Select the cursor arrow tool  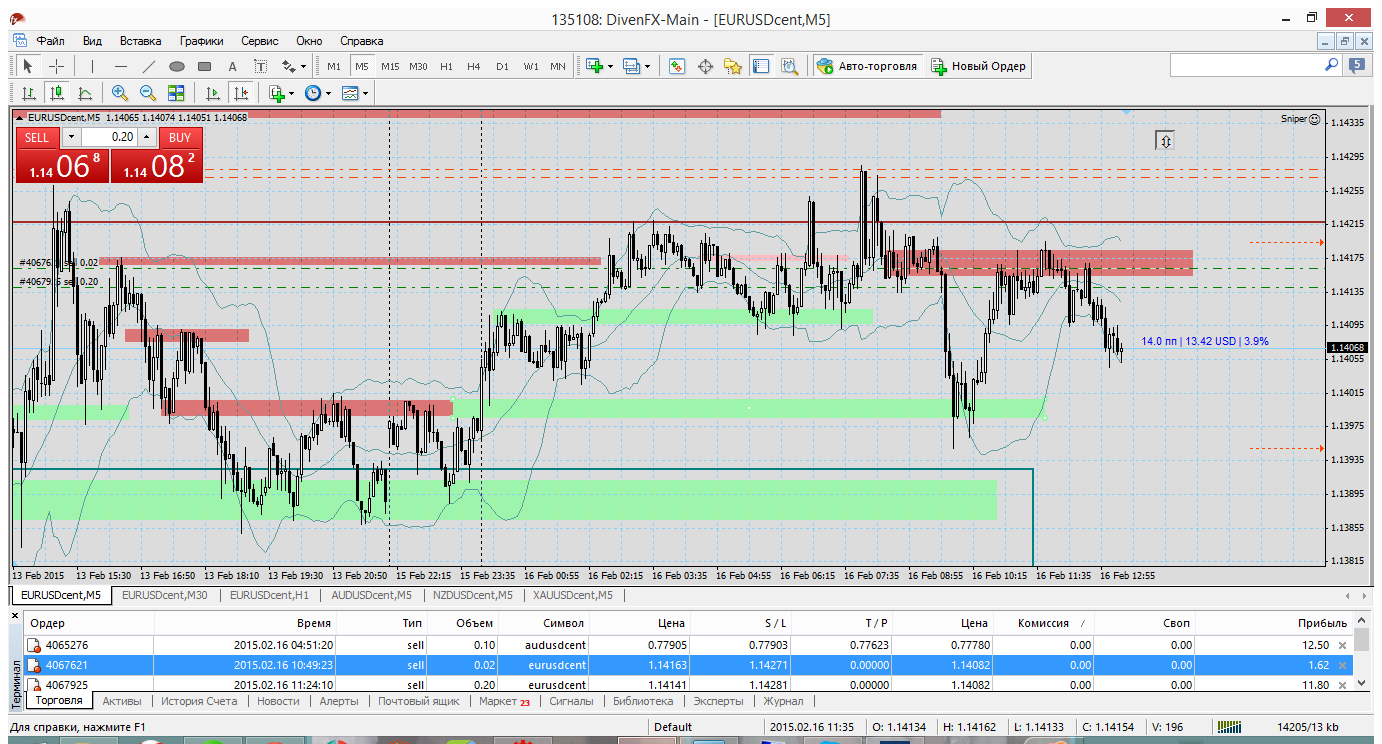28,66
